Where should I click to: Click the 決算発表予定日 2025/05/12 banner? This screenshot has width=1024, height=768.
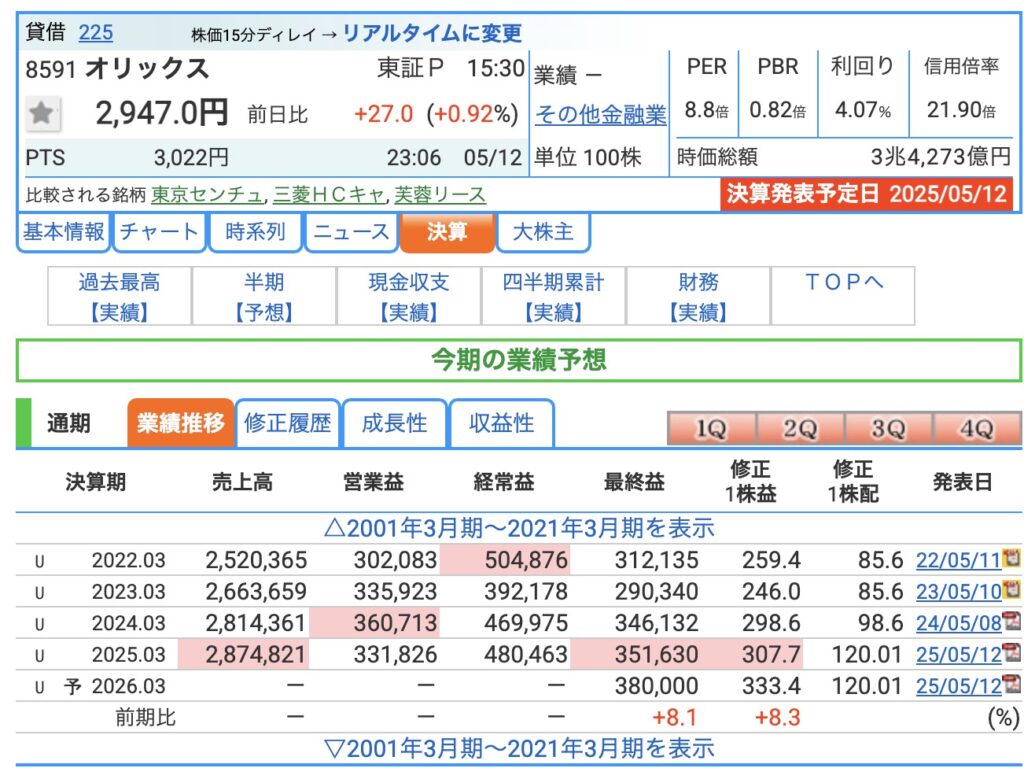coord(867,195)
